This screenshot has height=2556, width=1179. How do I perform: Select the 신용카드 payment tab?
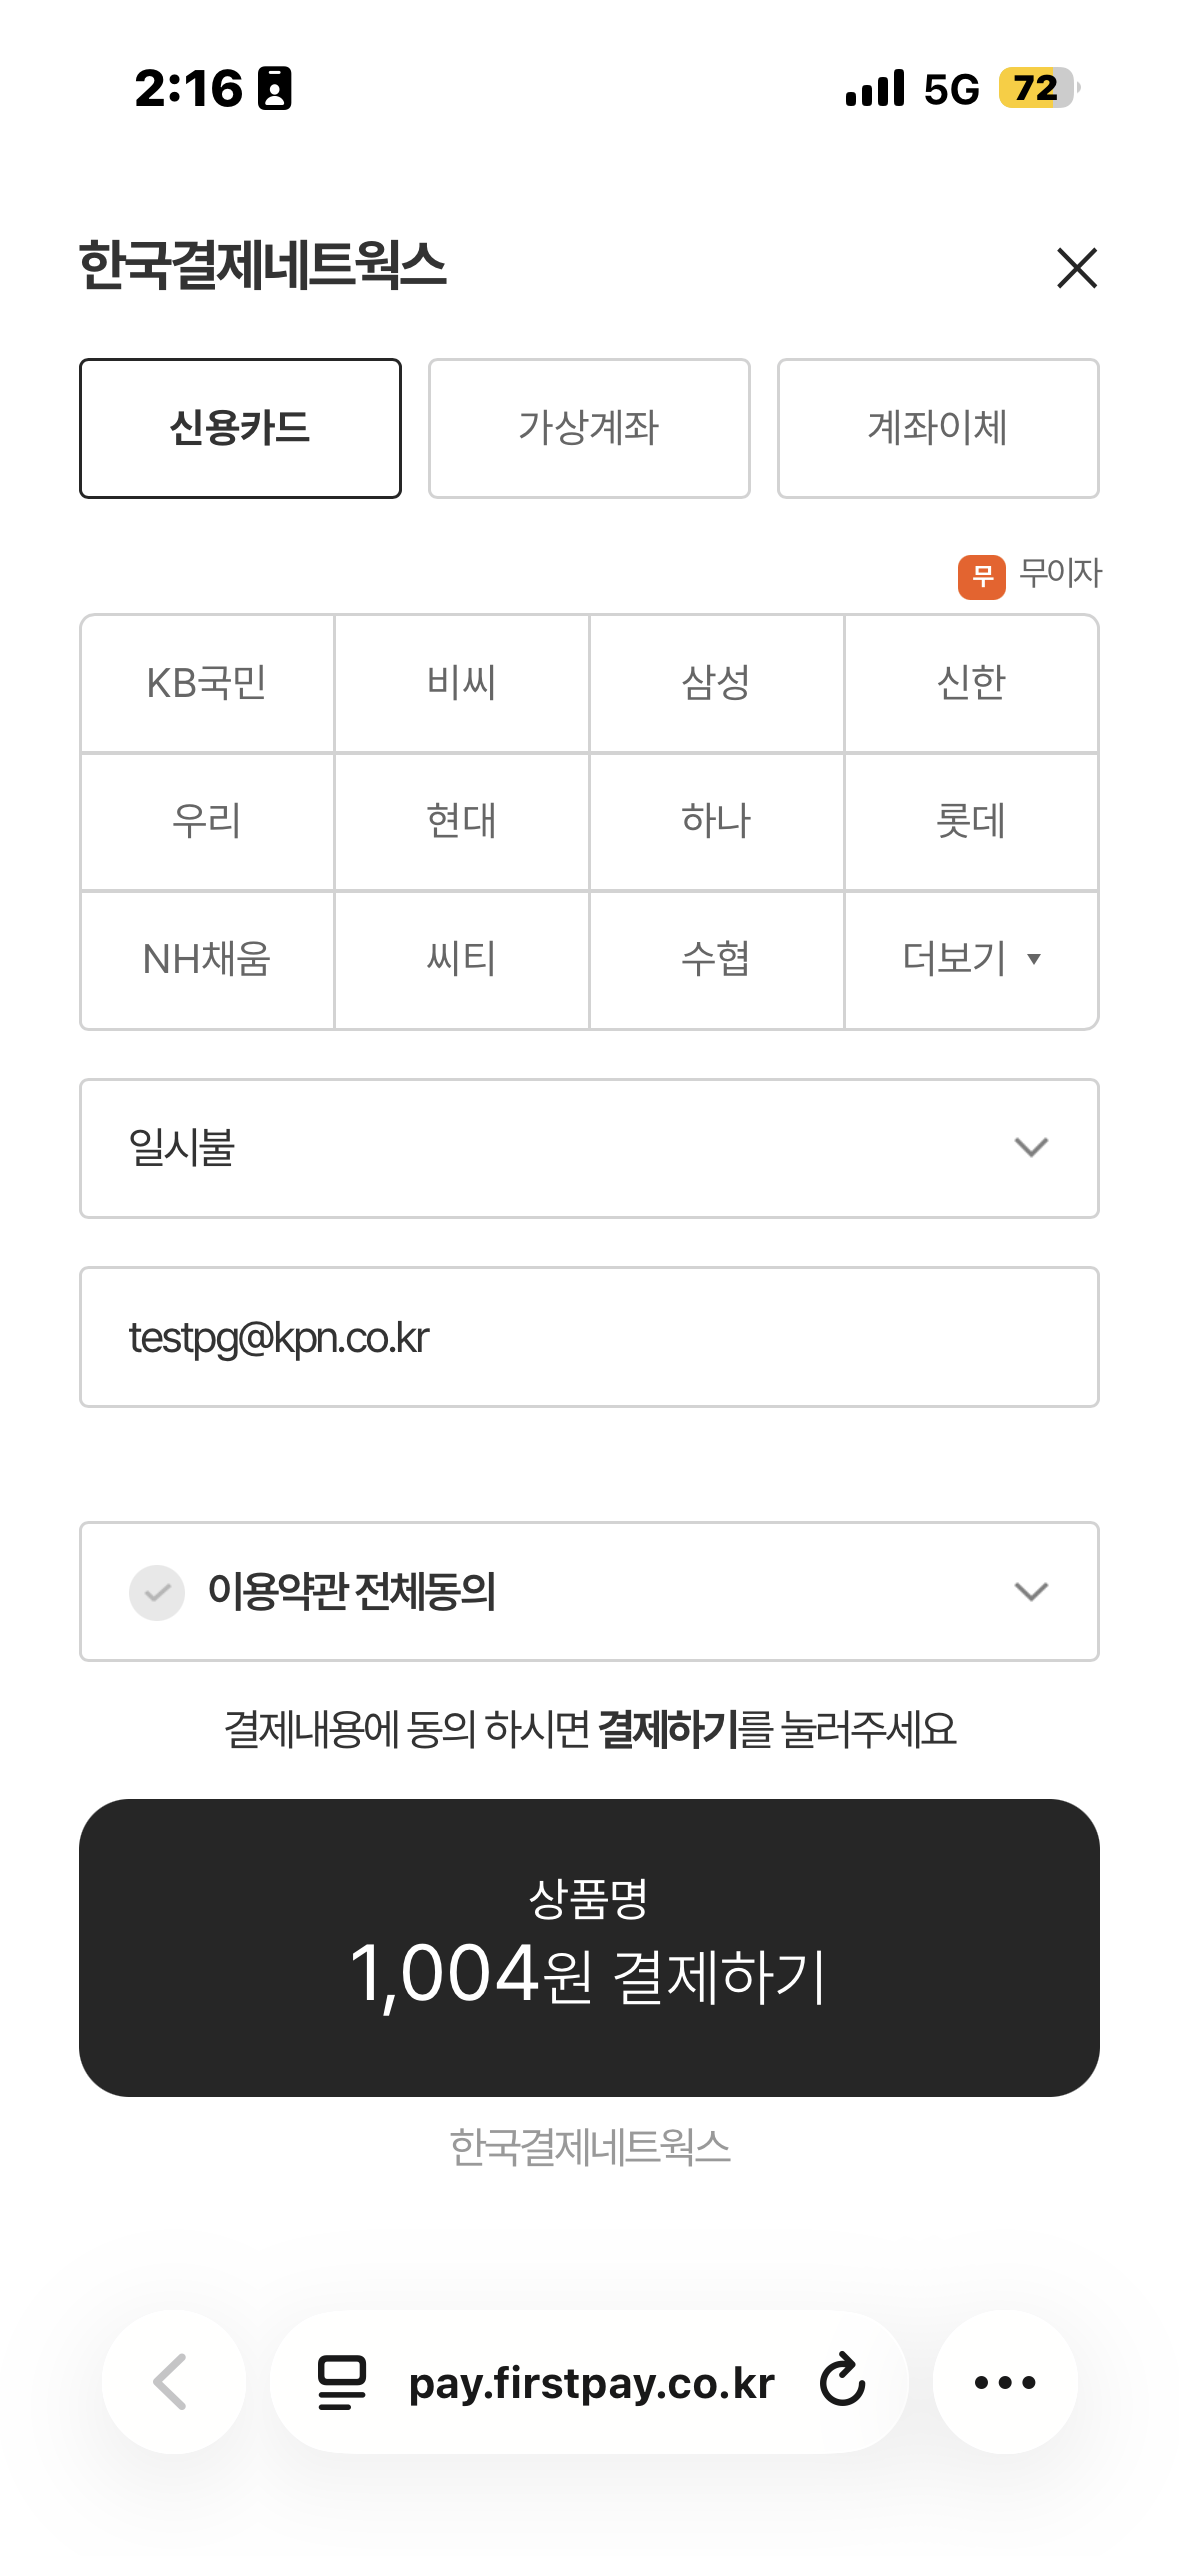click(240, 428)
